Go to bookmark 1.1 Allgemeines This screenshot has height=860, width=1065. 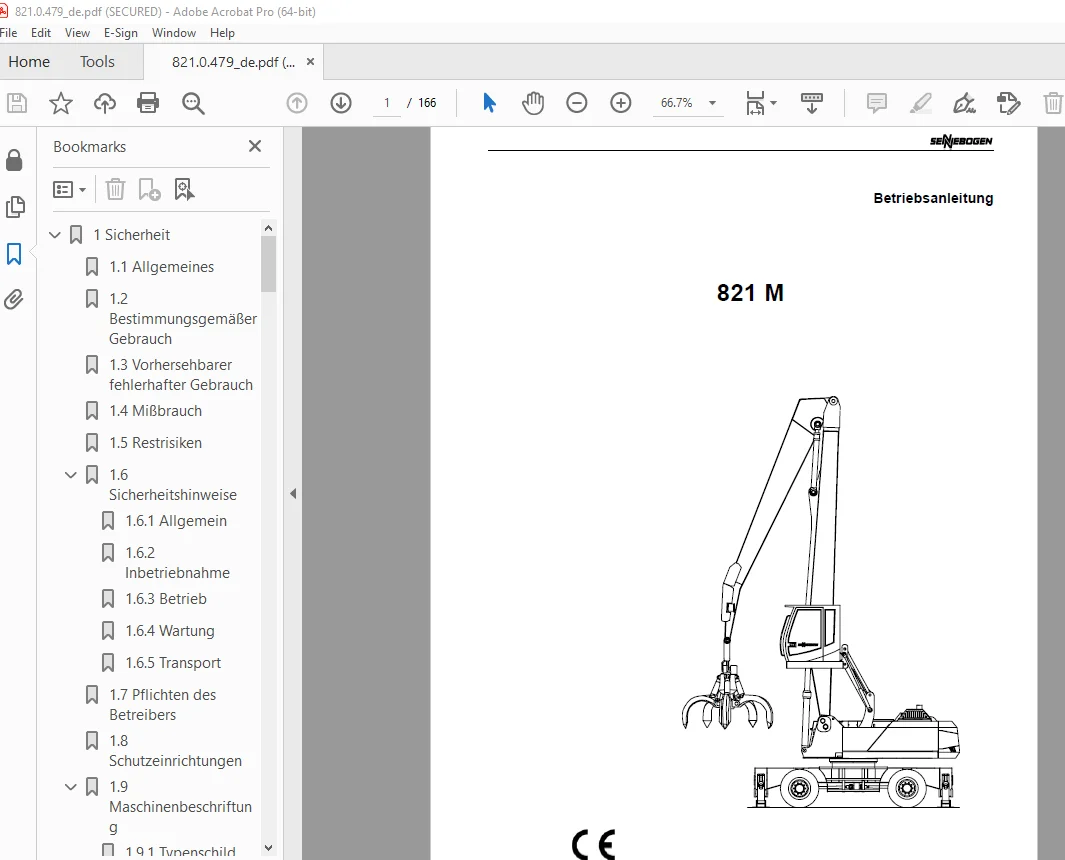pos(162,267)
